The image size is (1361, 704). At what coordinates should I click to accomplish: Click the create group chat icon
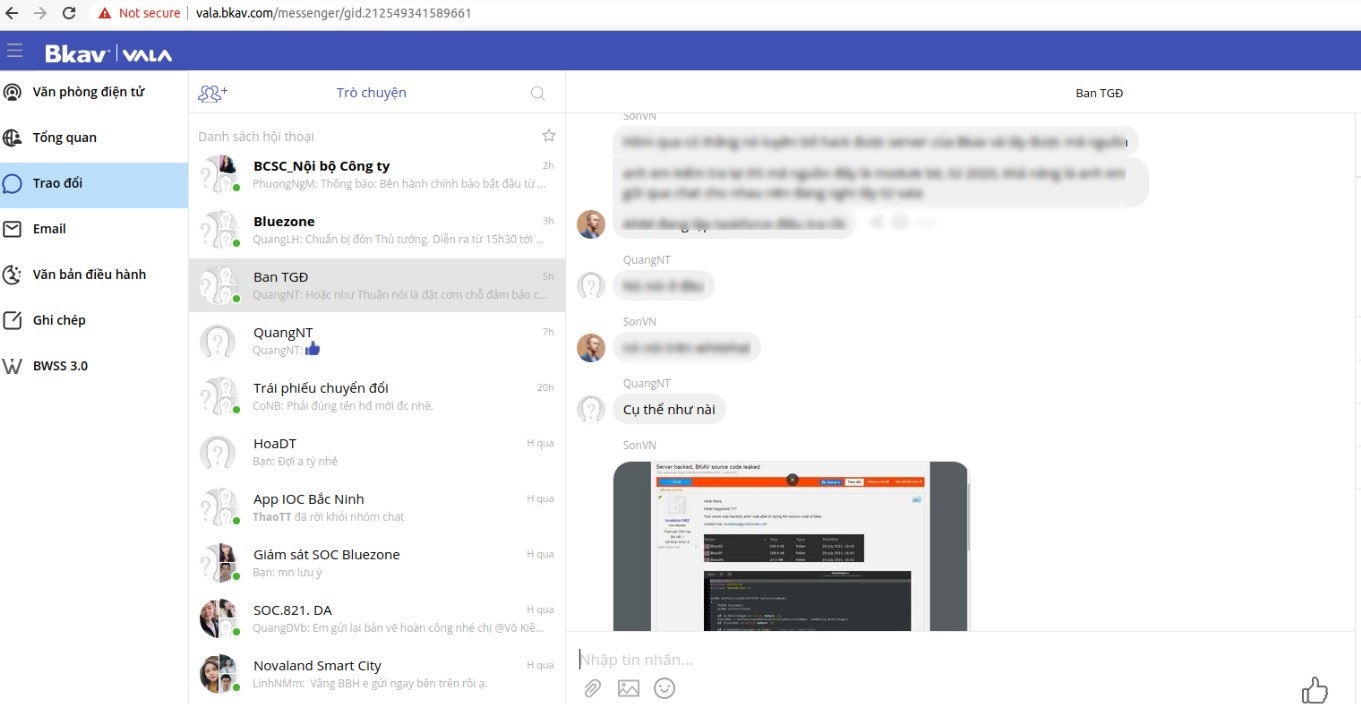[212, 93]
